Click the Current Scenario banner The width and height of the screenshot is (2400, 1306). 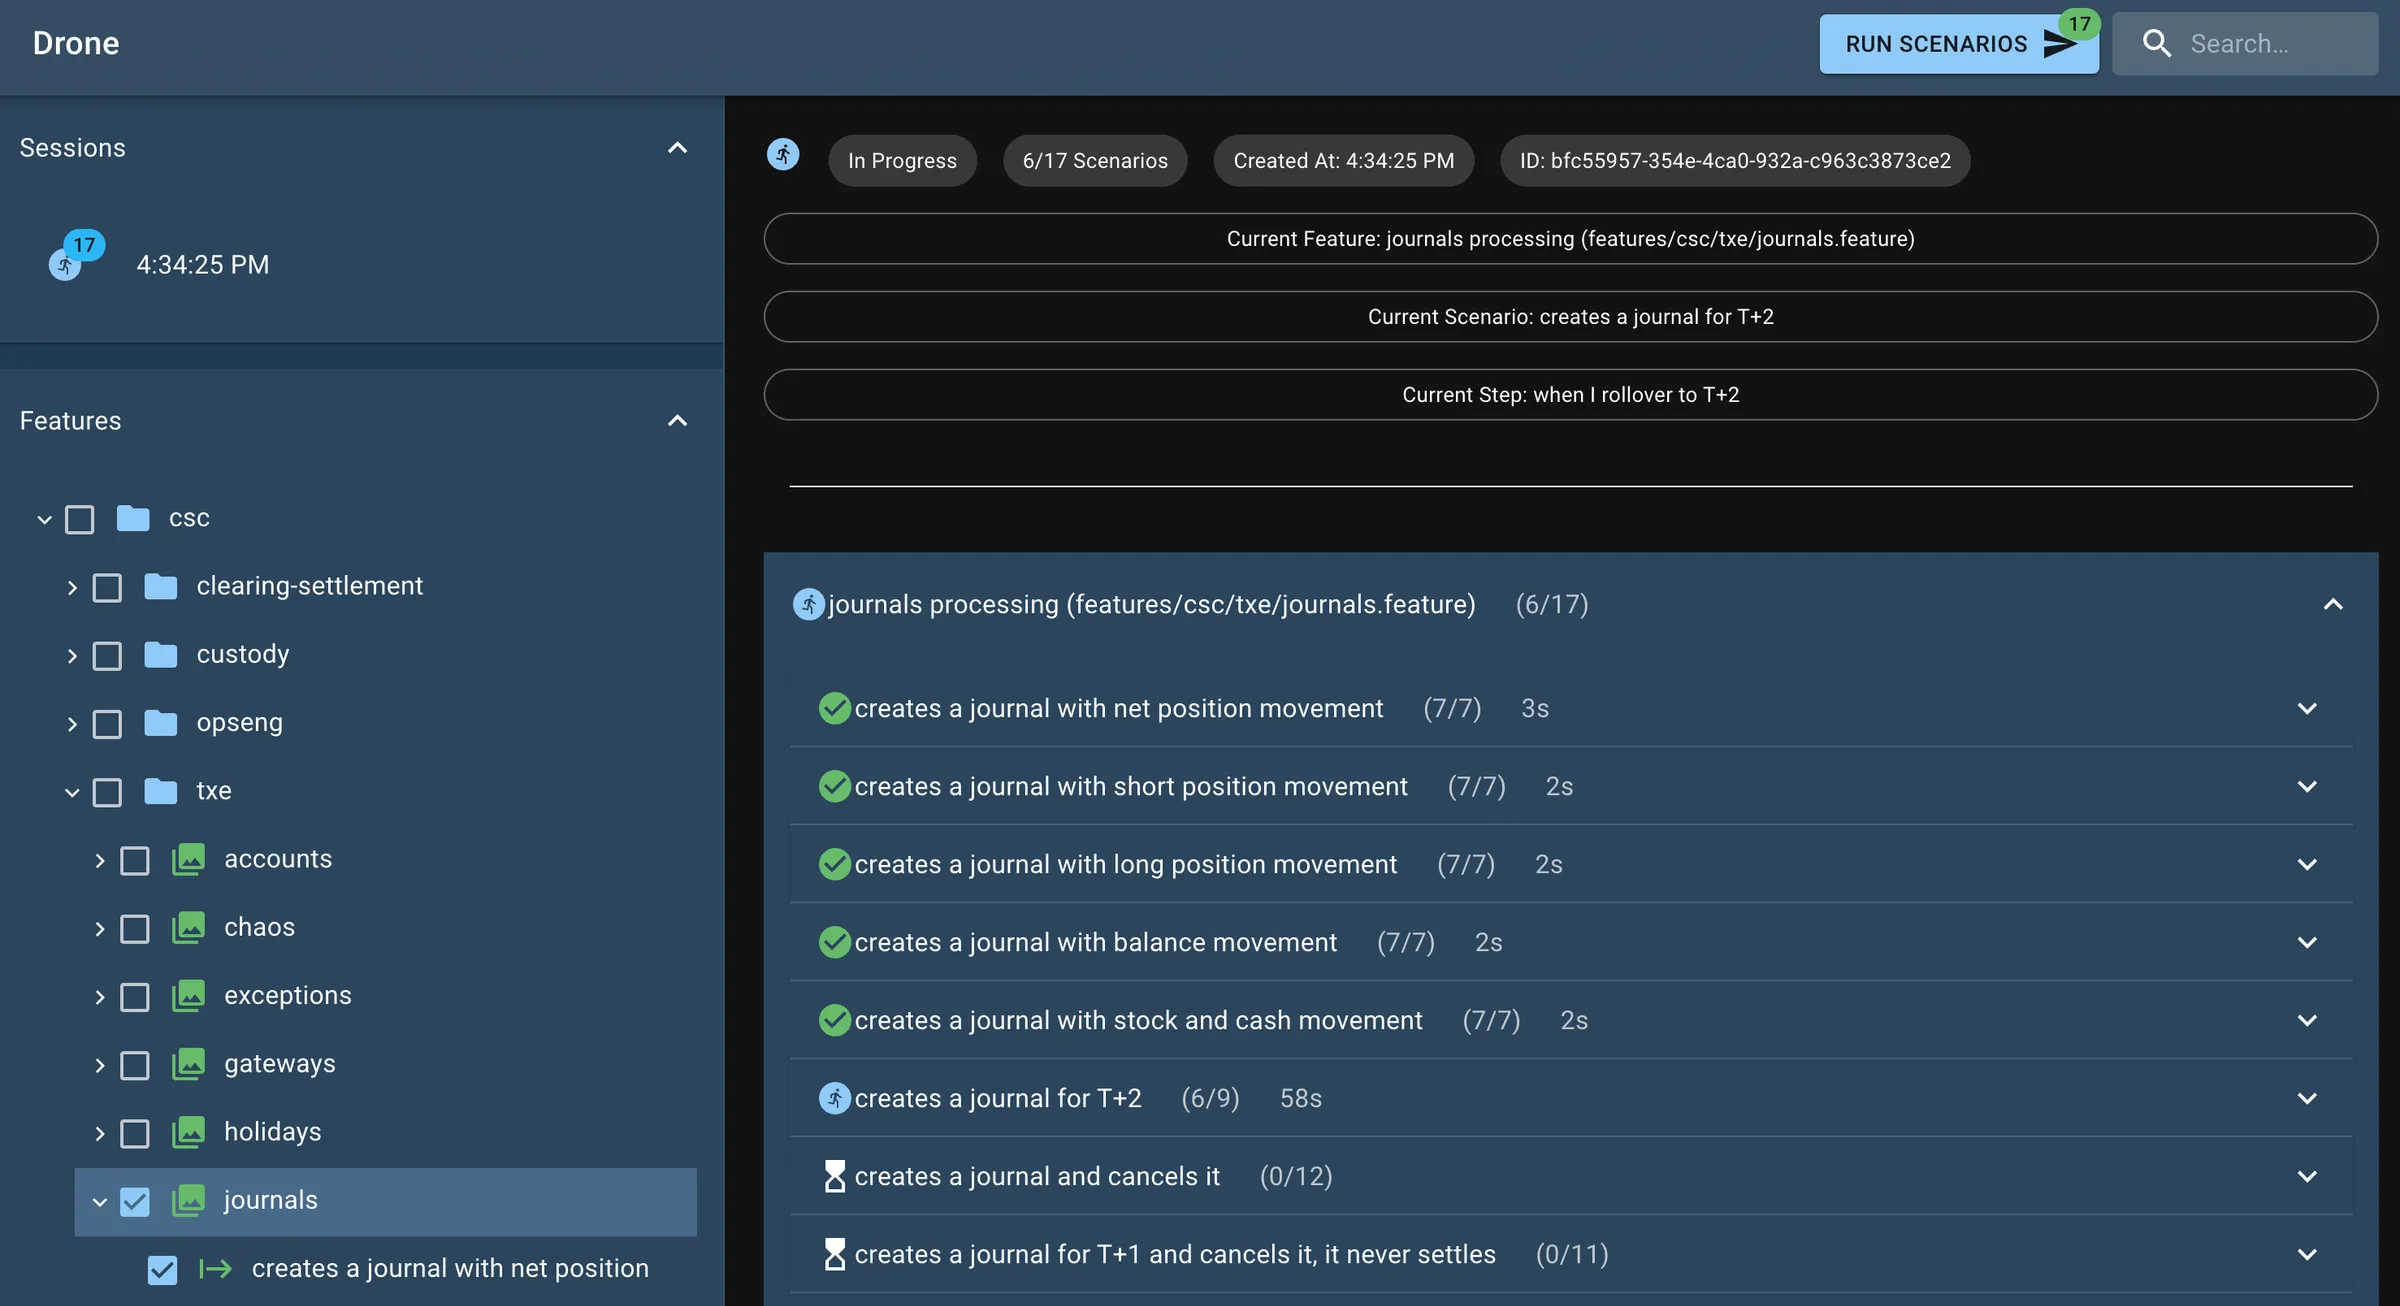pyautogui.click(x=1571, y=317)
